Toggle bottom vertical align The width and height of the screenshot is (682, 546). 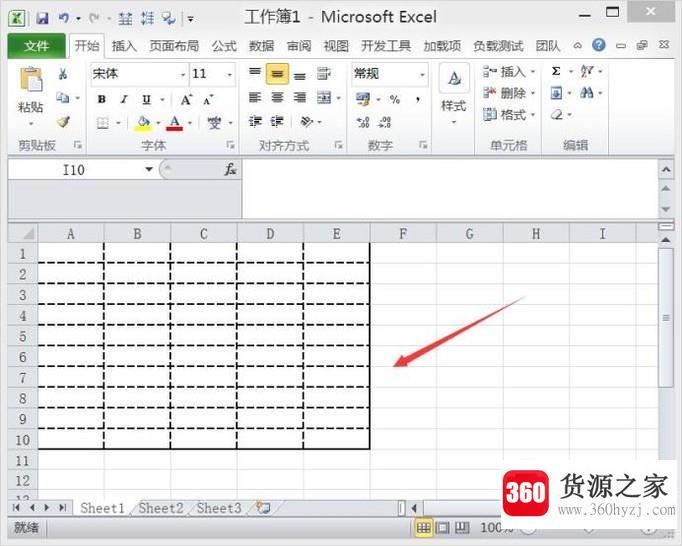tap(300, 75)
